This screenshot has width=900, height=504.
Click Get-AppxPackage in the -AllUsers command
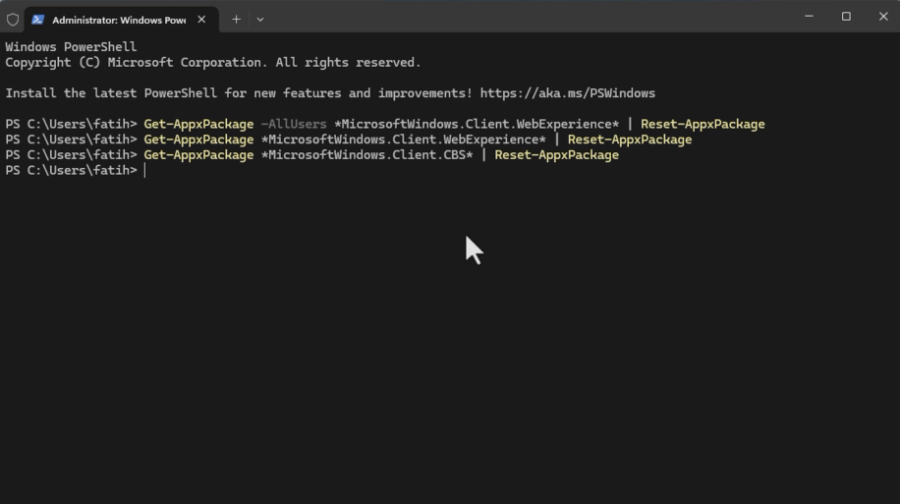pyautogui.click(x=199, y=124)
